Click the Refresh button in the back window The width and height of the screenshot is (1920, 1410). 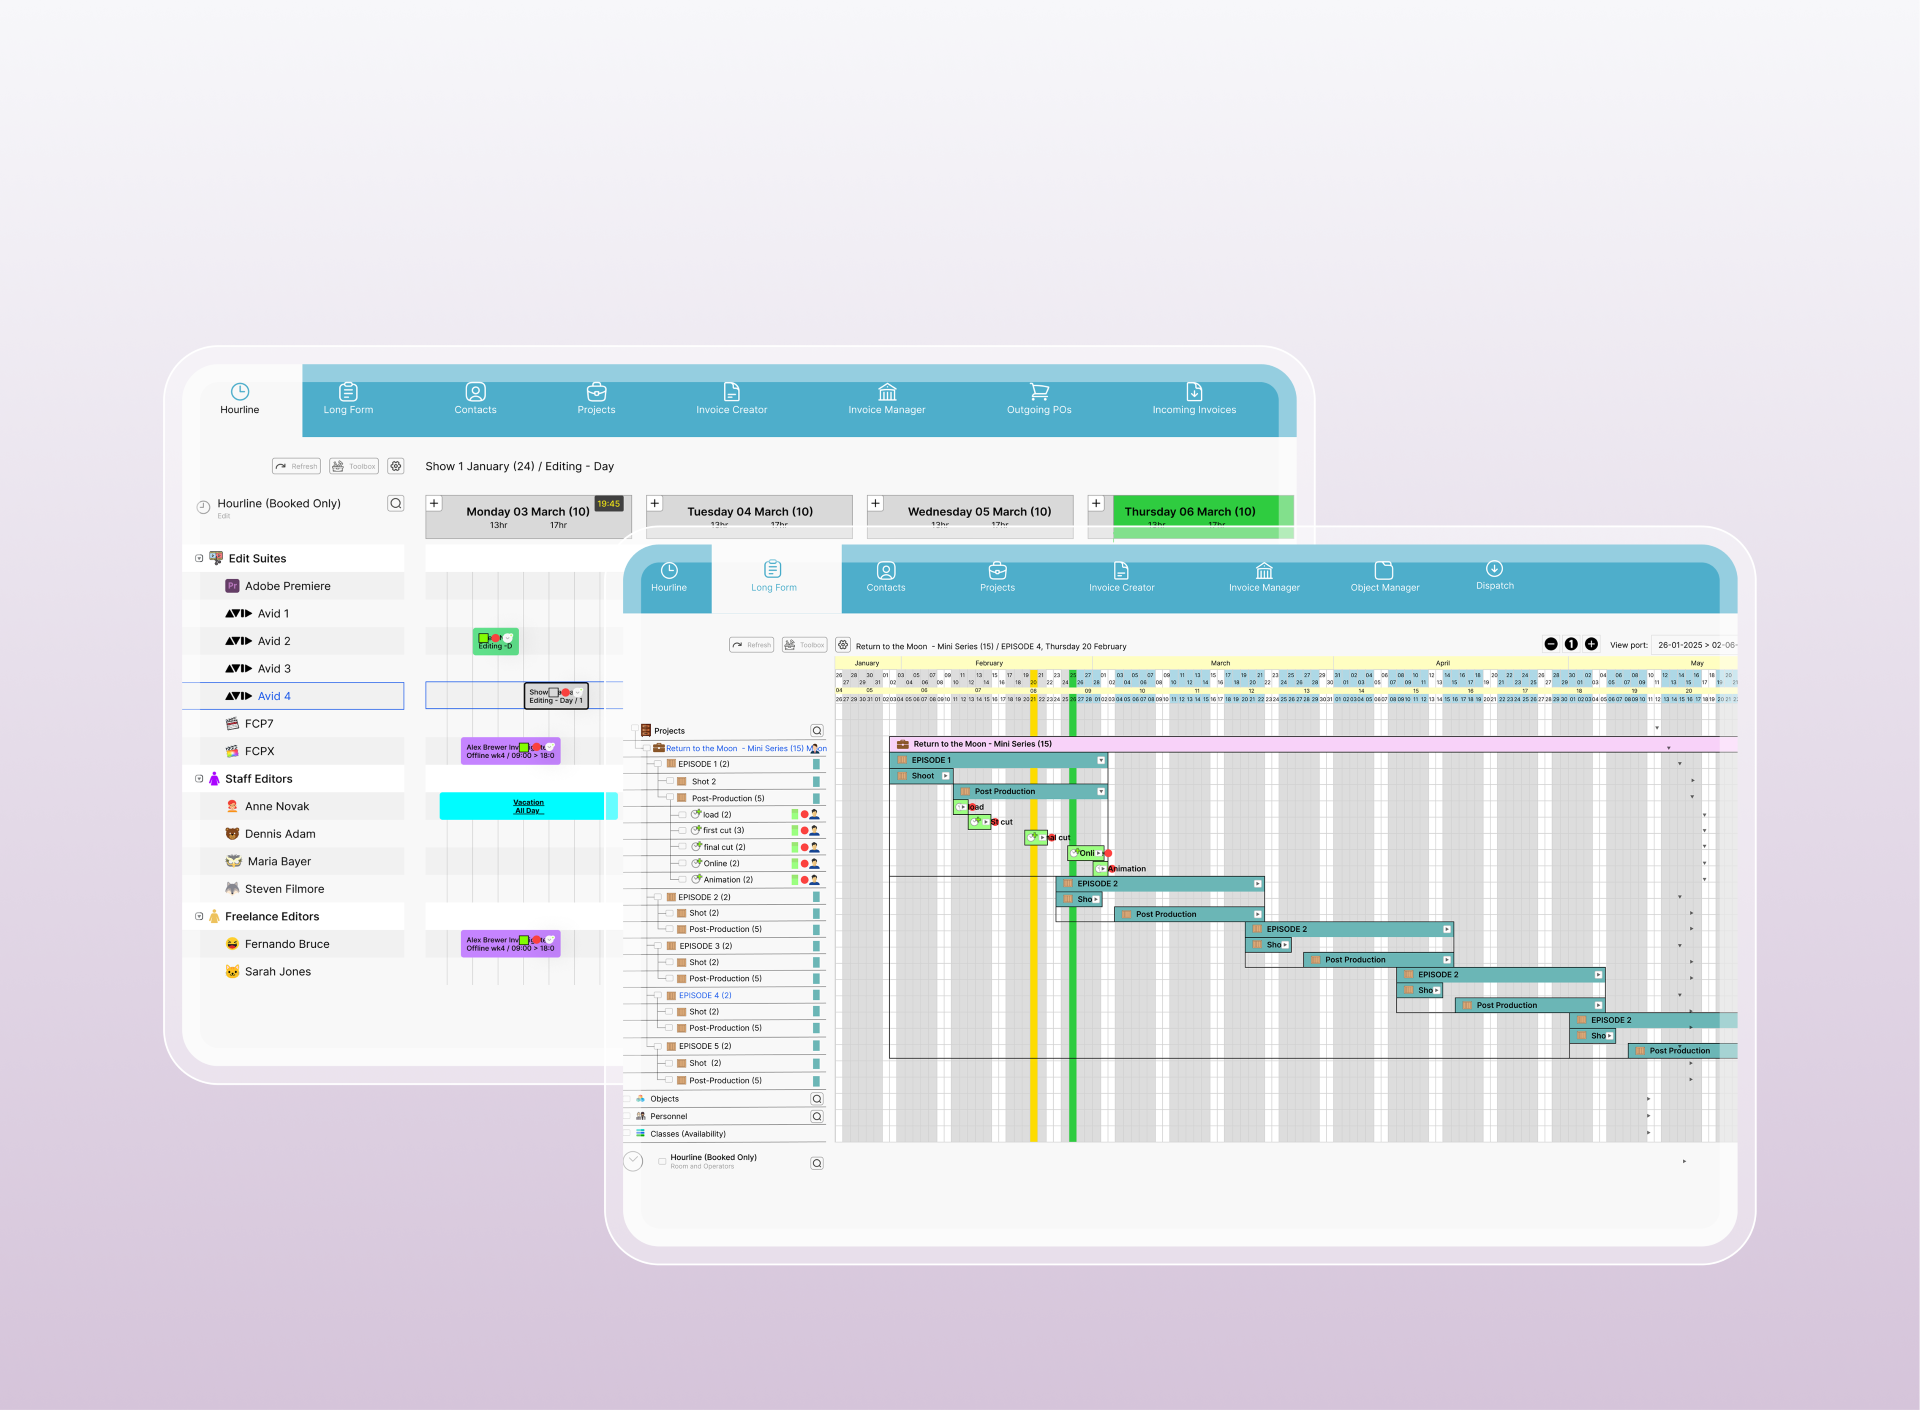point(296,466)
